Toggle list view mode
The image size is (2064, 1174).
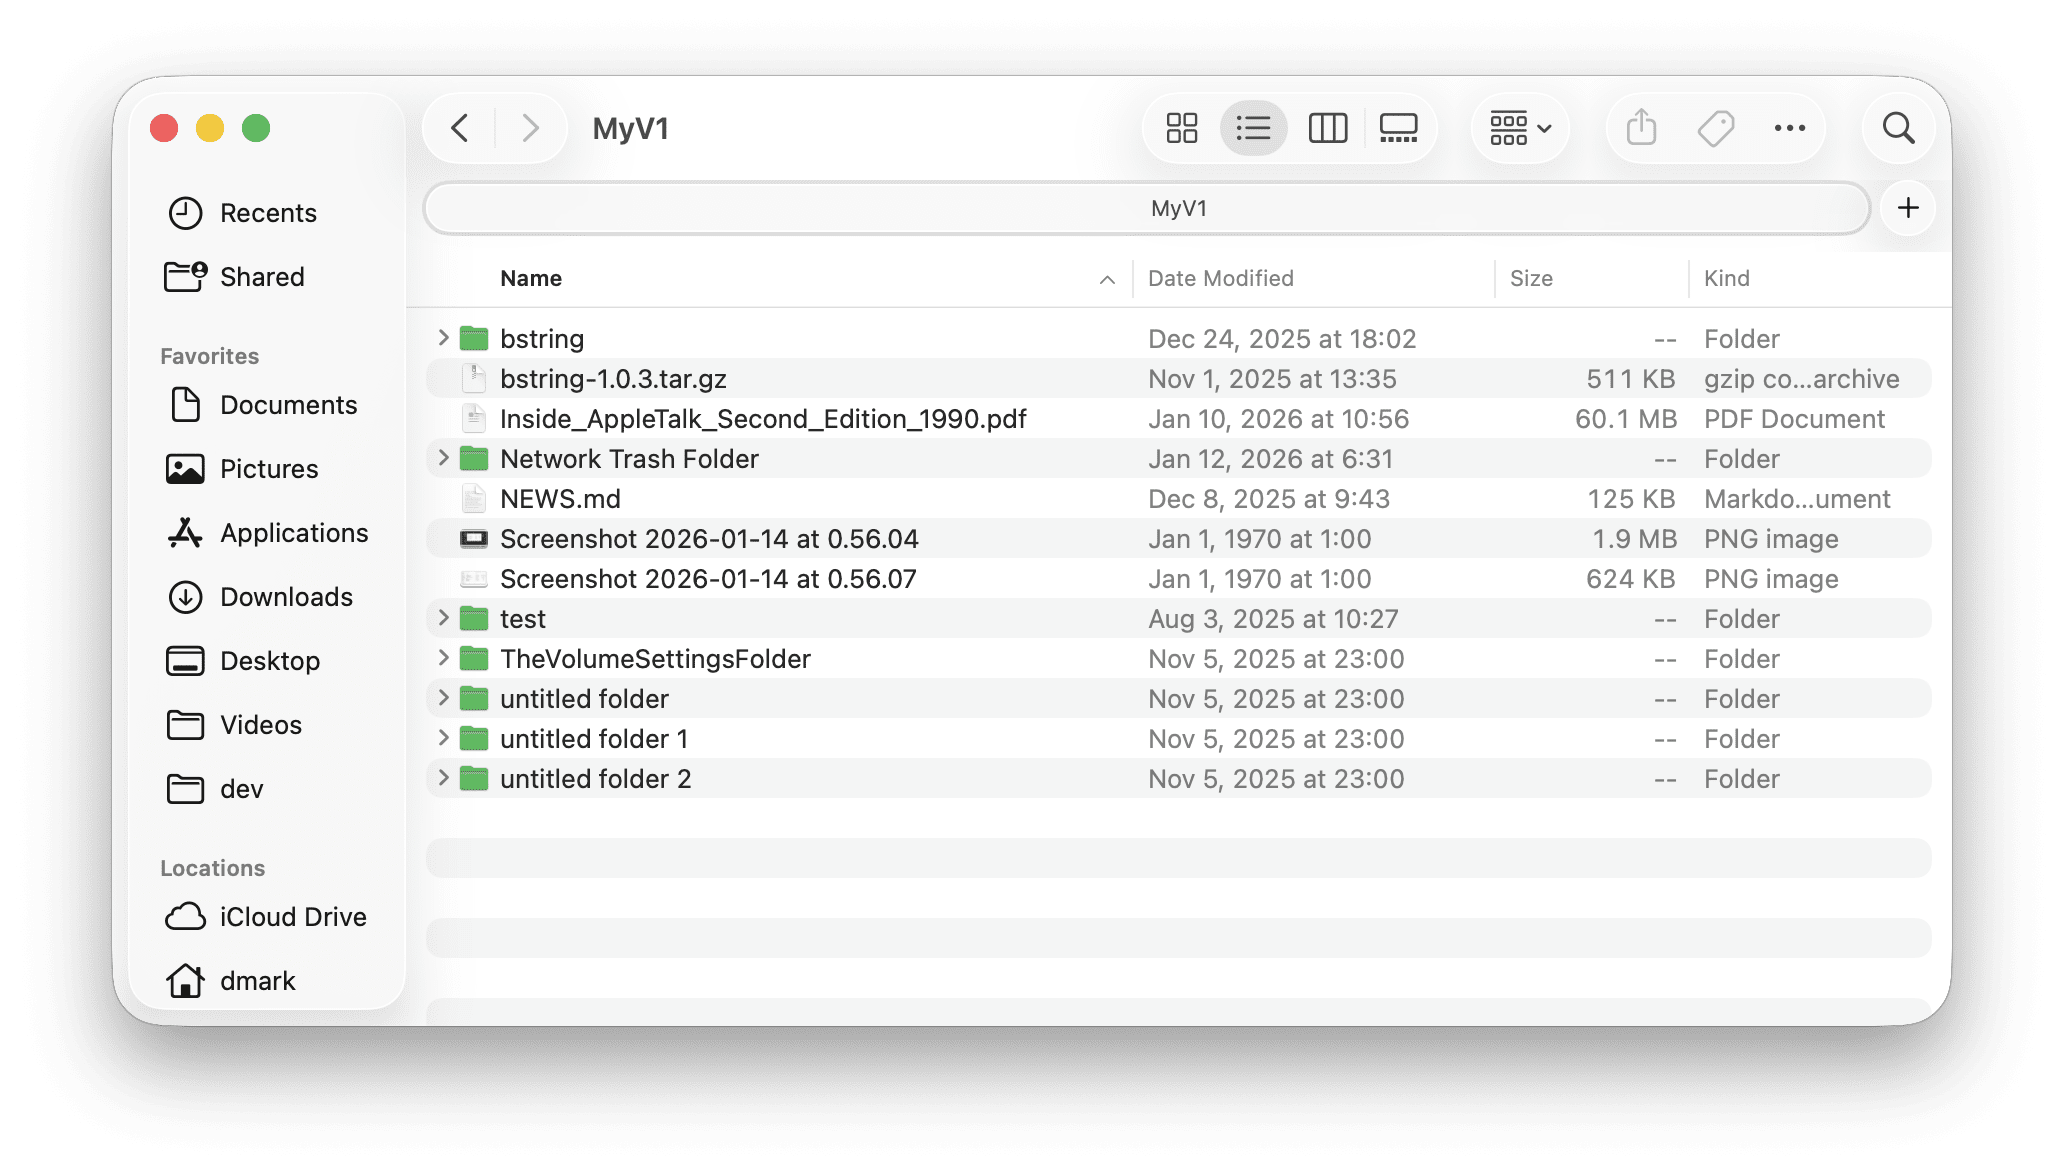(x=1253, y=128)
